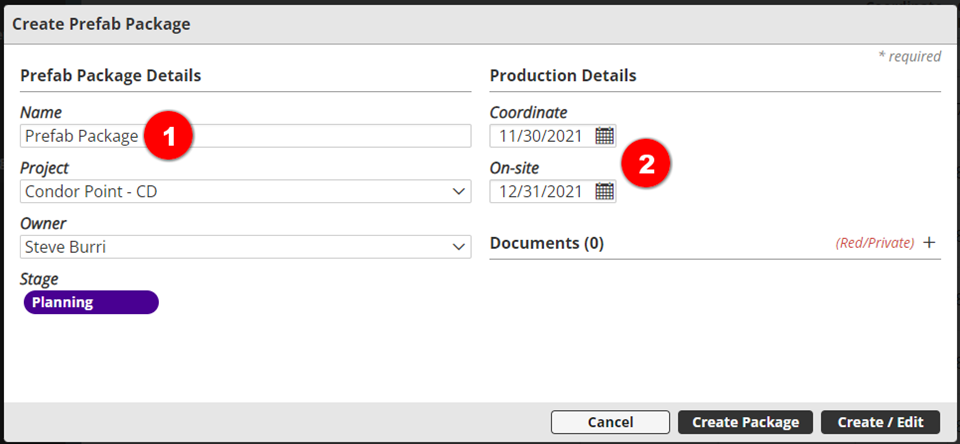Click the On-site date 12/31/2021 field
The image size is (960, 444).
(x=541, y=191)
